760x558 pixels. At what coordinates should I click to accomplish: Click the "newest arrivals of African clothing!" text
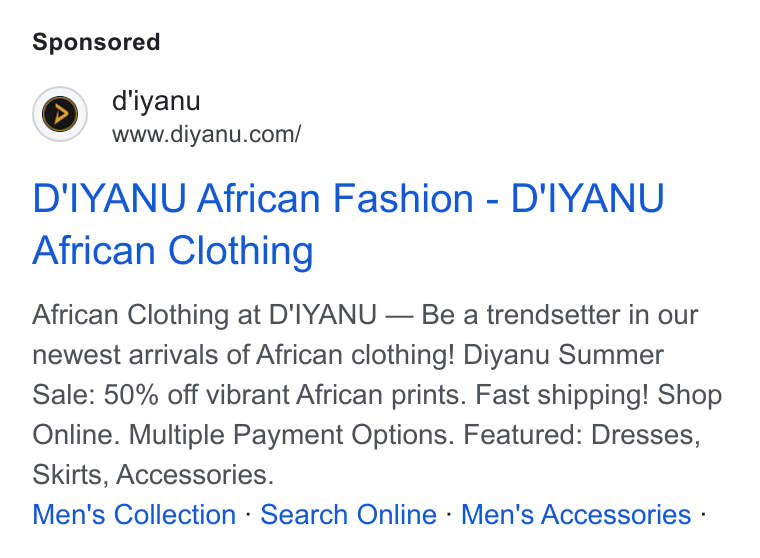pyautogui.click(x=243, y=355)
